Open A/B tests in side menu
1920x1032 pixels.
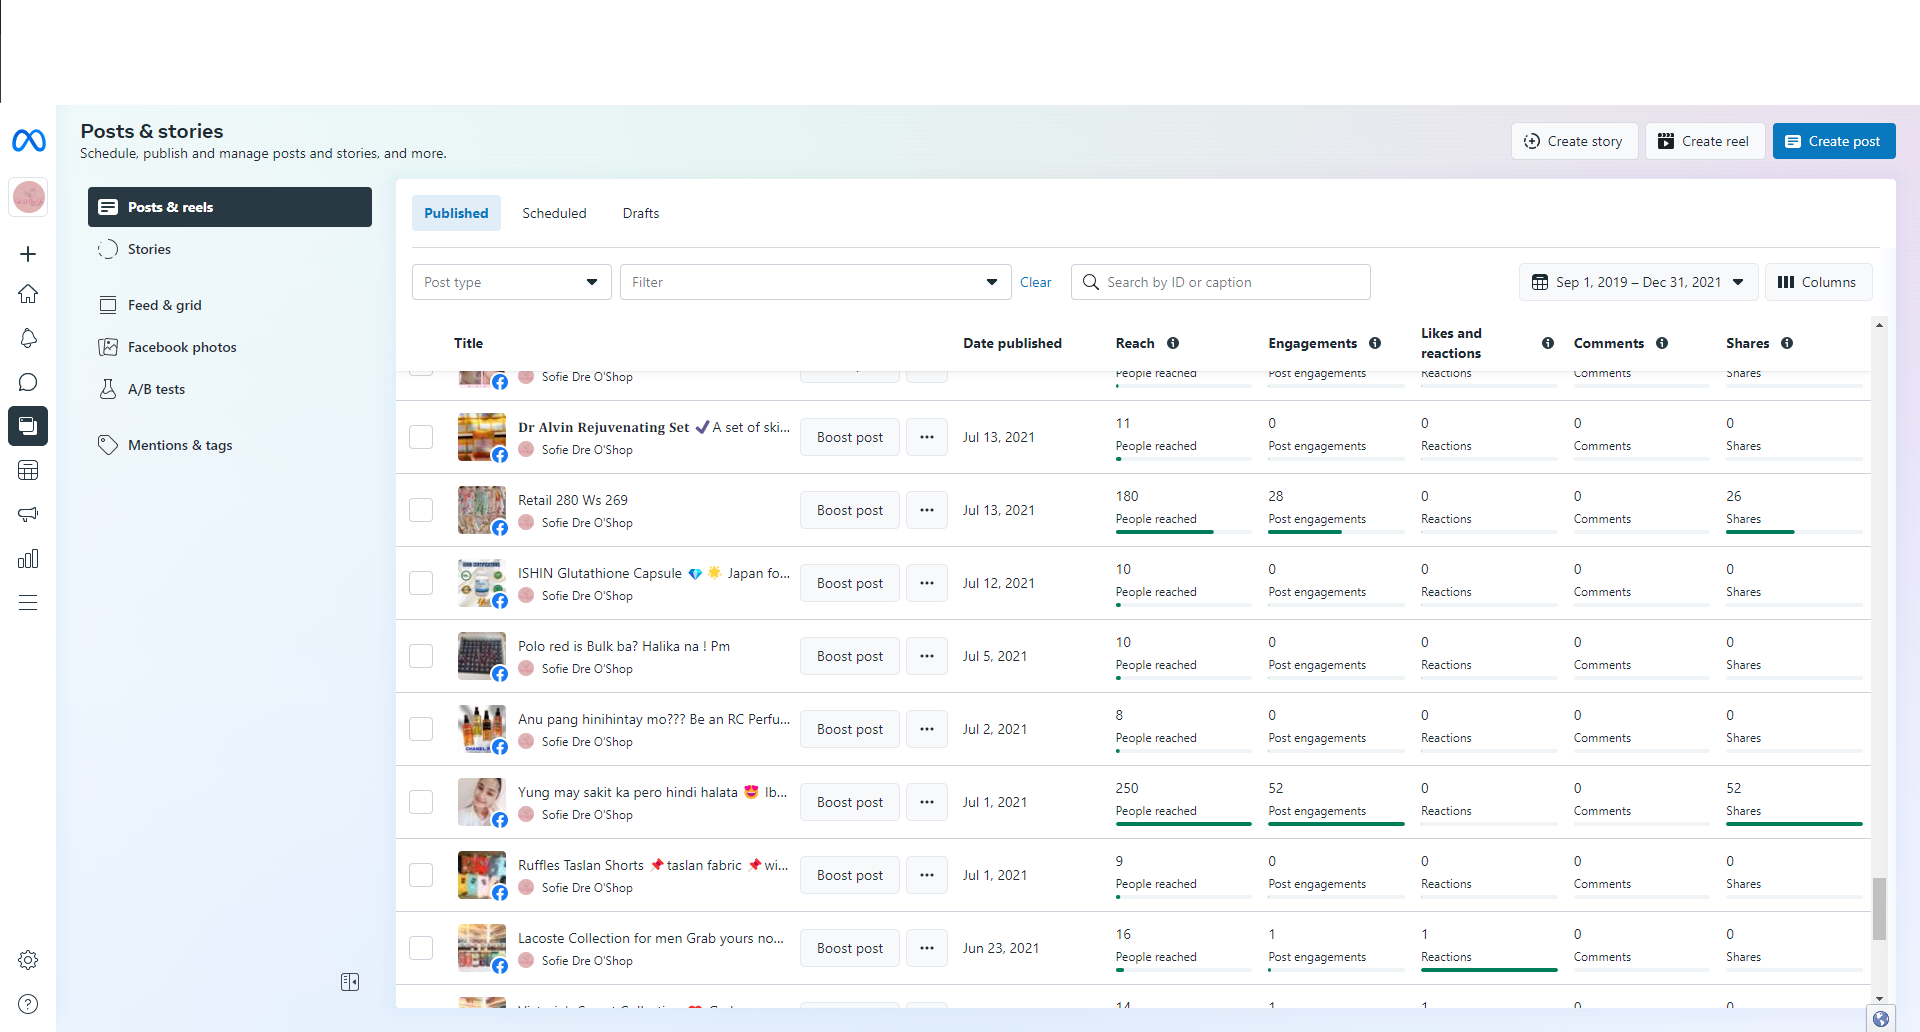pyautogui.click(x=230, y=389)
